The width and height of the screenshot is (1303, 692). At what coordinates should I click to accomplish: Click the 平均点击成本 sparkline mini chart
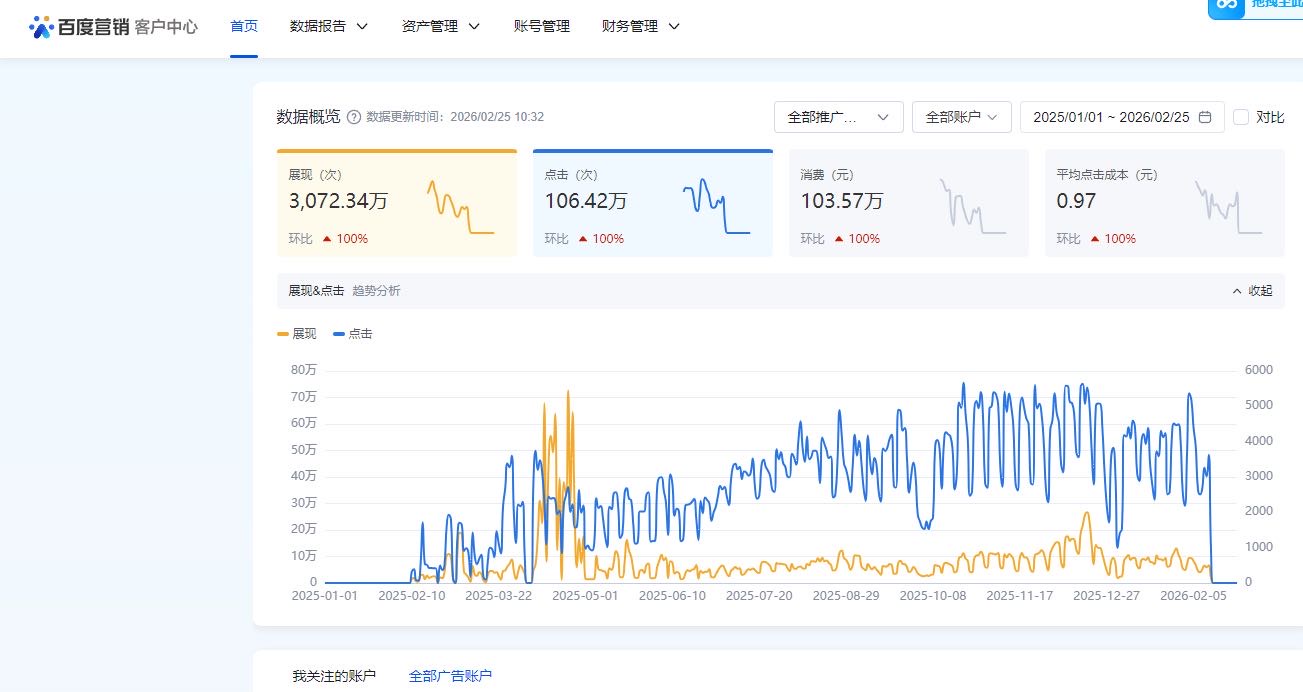[1228, 207]
